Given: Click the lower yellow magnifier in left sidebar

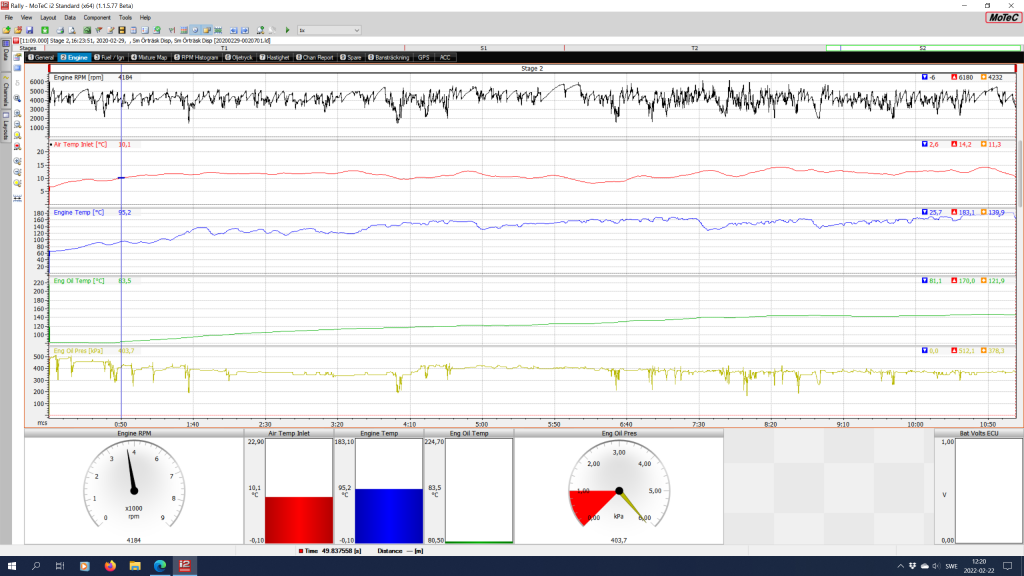Looking at the screenshot, I should [x=17, y=184].
